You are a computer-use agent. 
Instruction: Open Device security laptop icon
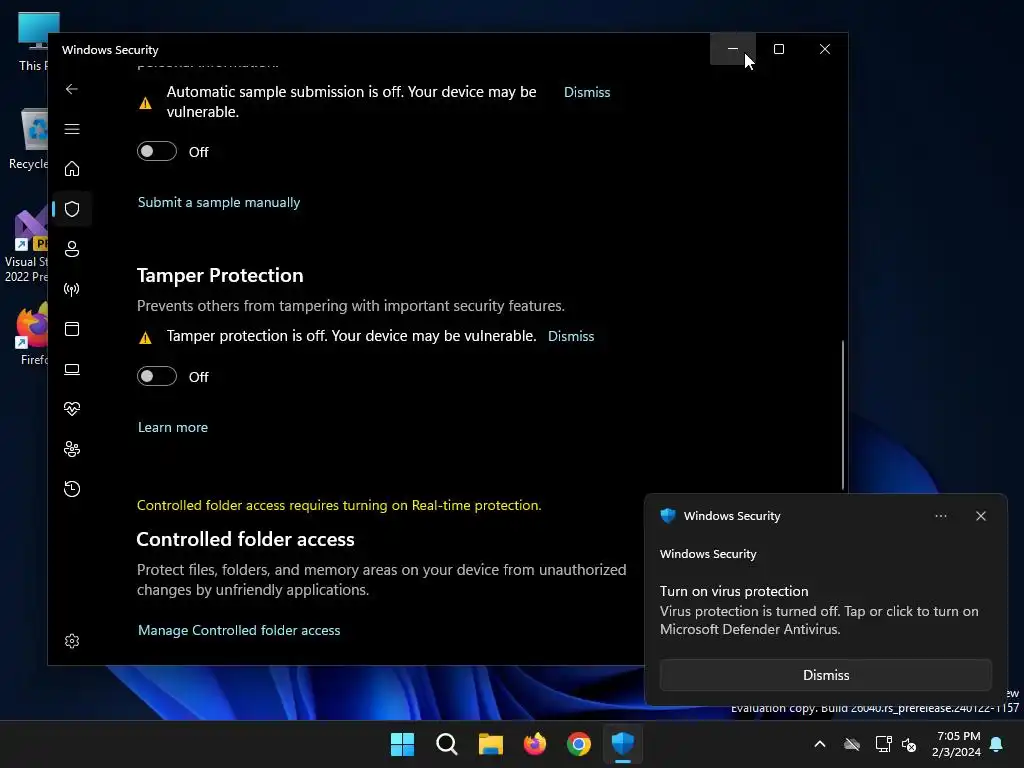pos(72,369)
